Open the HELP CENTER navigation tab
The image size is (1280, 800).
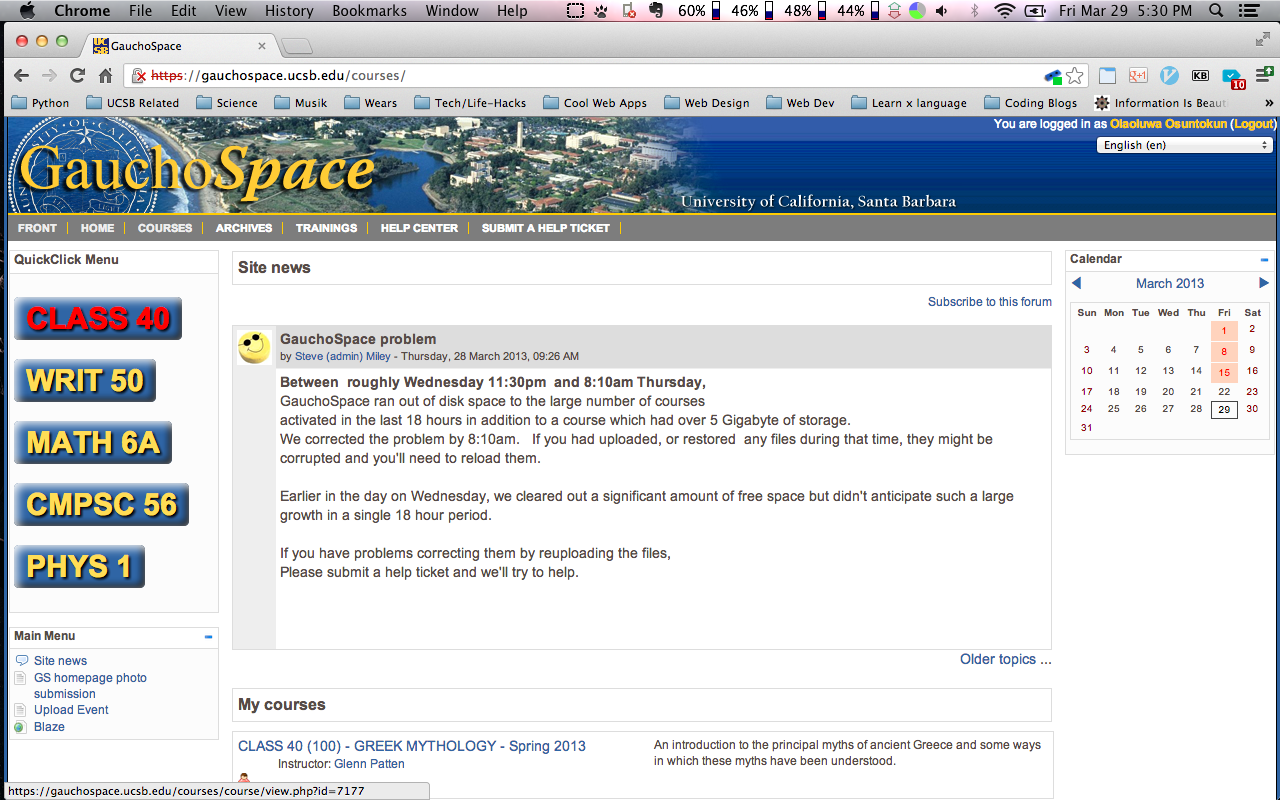pyautogui.click(x=419, y=228)
